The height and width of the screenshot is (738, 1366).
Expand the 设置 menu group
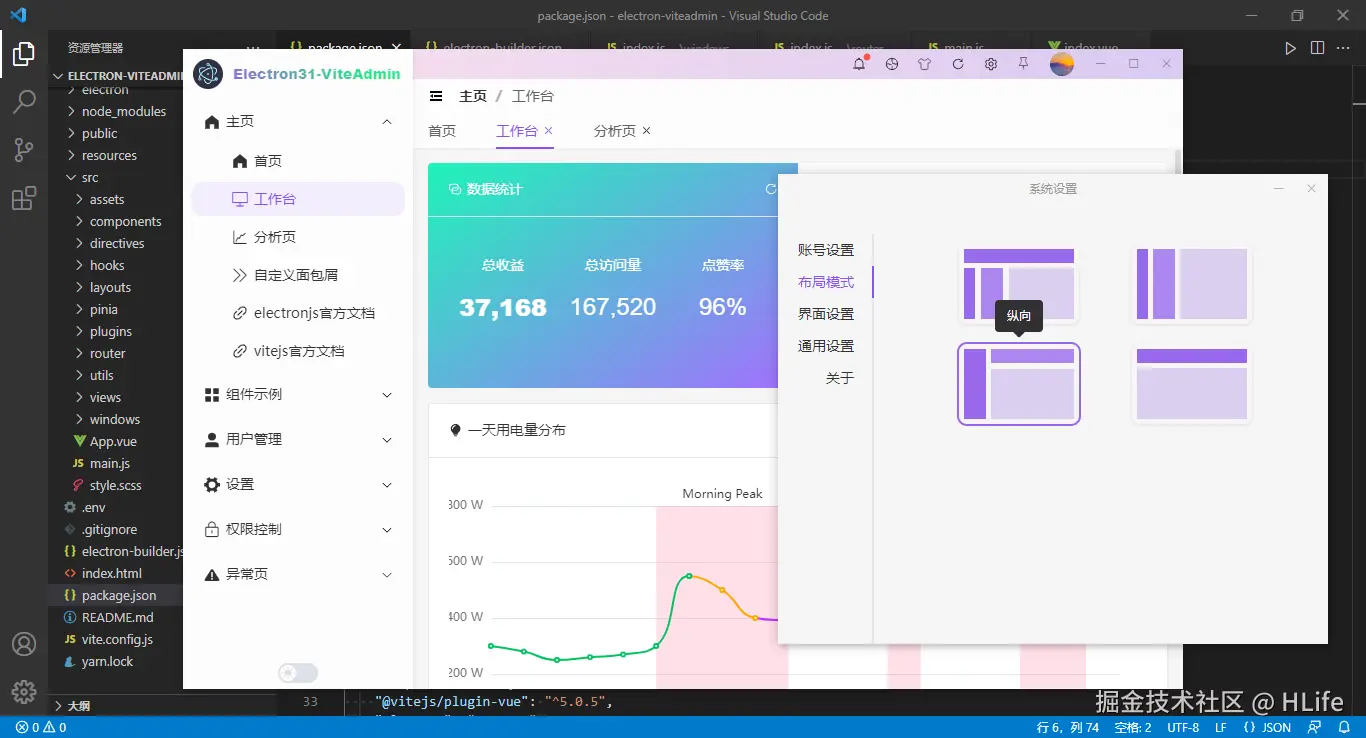(298, 484)
